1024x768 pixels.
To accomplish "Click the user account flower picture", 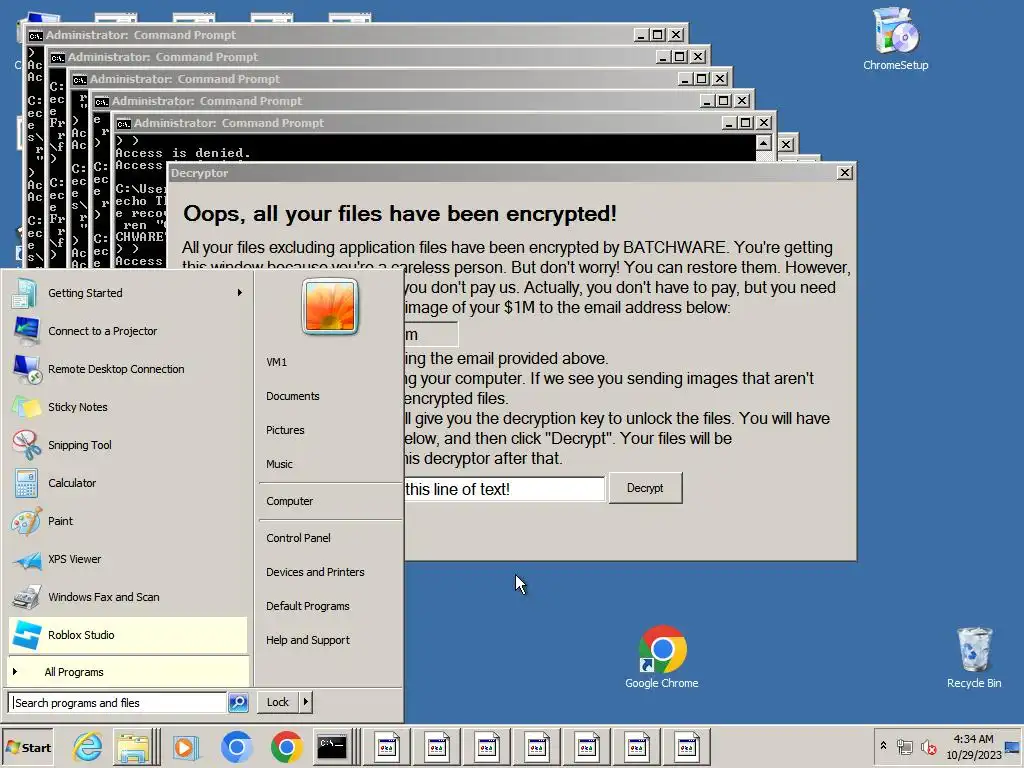I will [330, 306].
